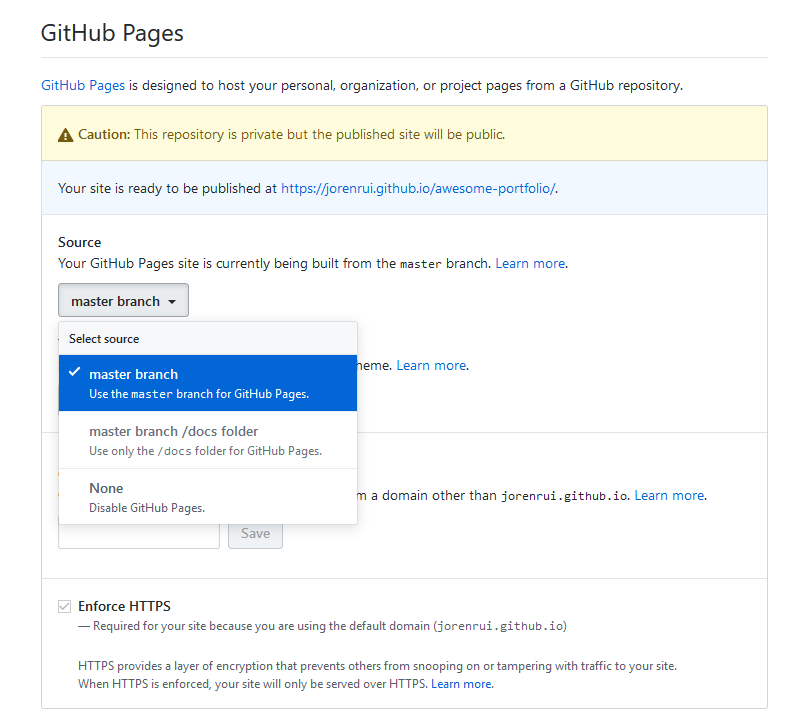
Task: Click Learn more link about HTTPS
Action: coord(461,684)
